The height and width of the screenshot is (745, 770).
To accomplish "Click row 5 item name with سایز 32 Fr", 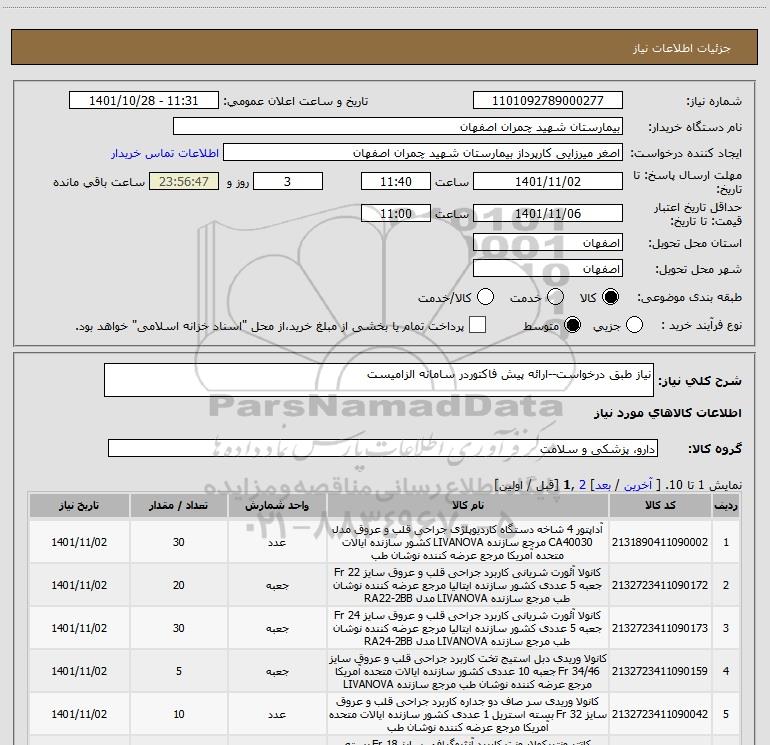I will click(x=468, y=714).
